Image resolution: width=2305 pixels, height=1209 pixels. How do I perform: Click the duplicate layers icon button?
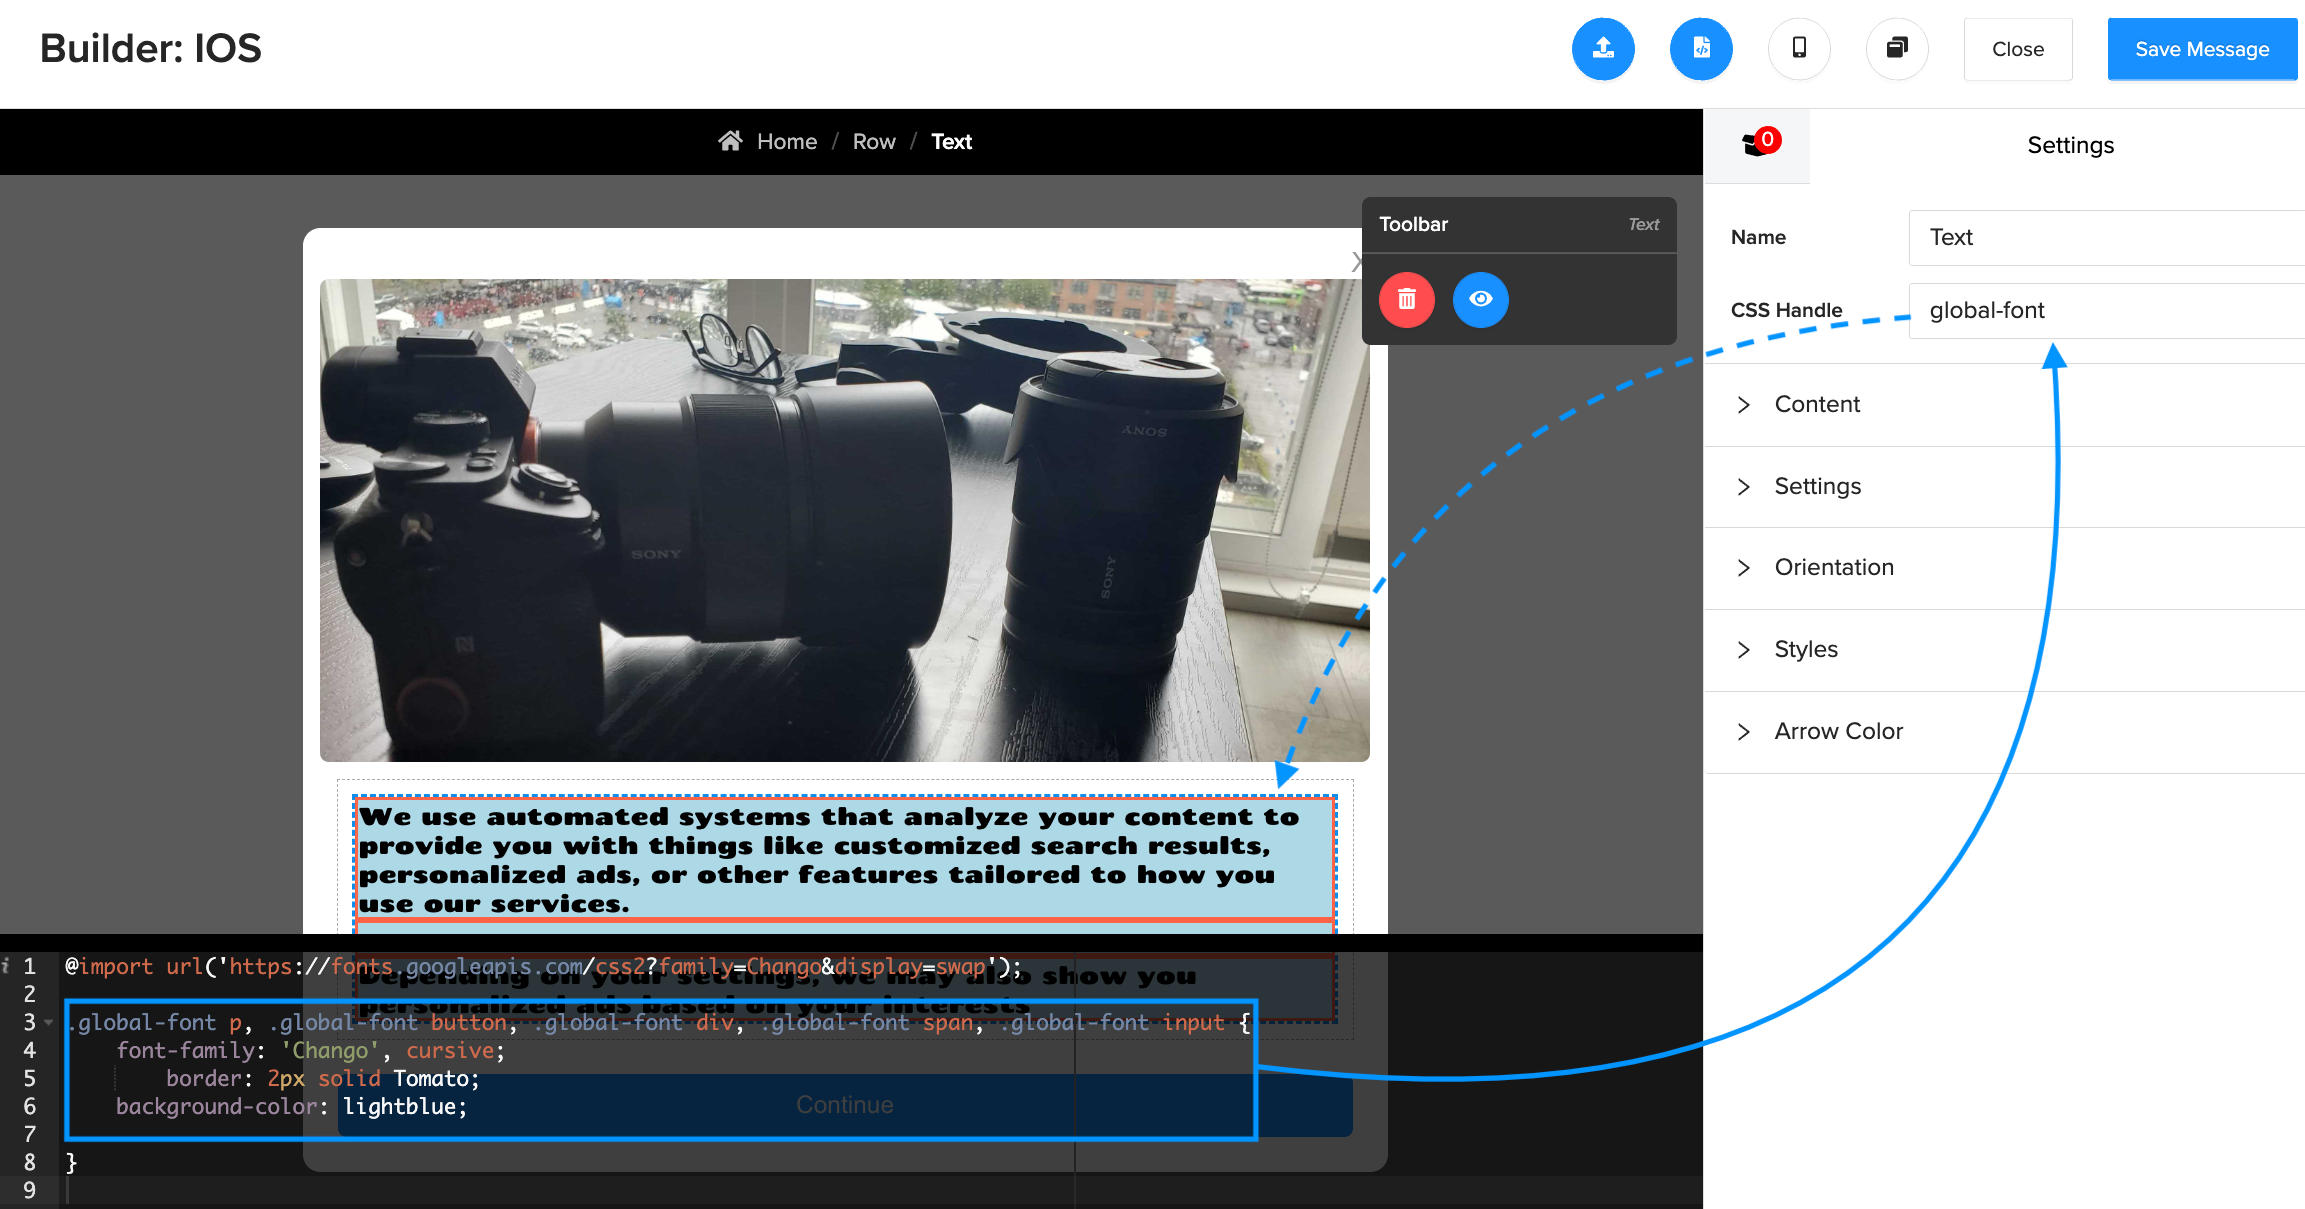click(1897, 49)
